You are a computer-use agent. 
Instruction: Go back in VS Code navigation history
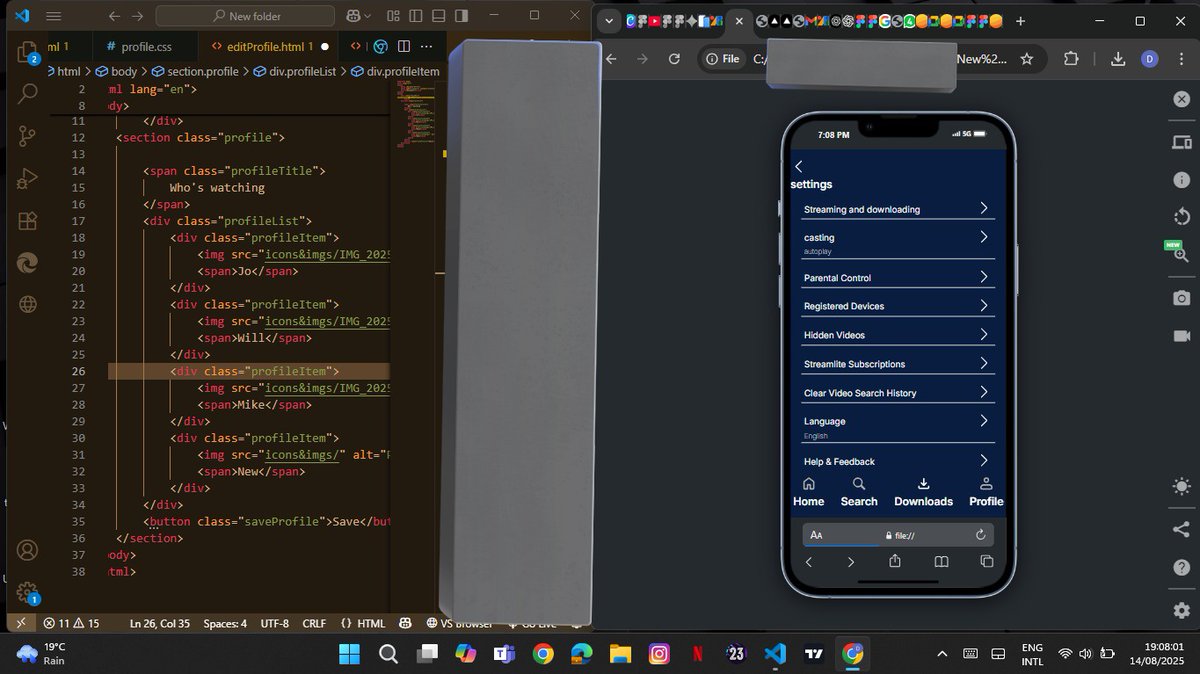pos(114,16)
